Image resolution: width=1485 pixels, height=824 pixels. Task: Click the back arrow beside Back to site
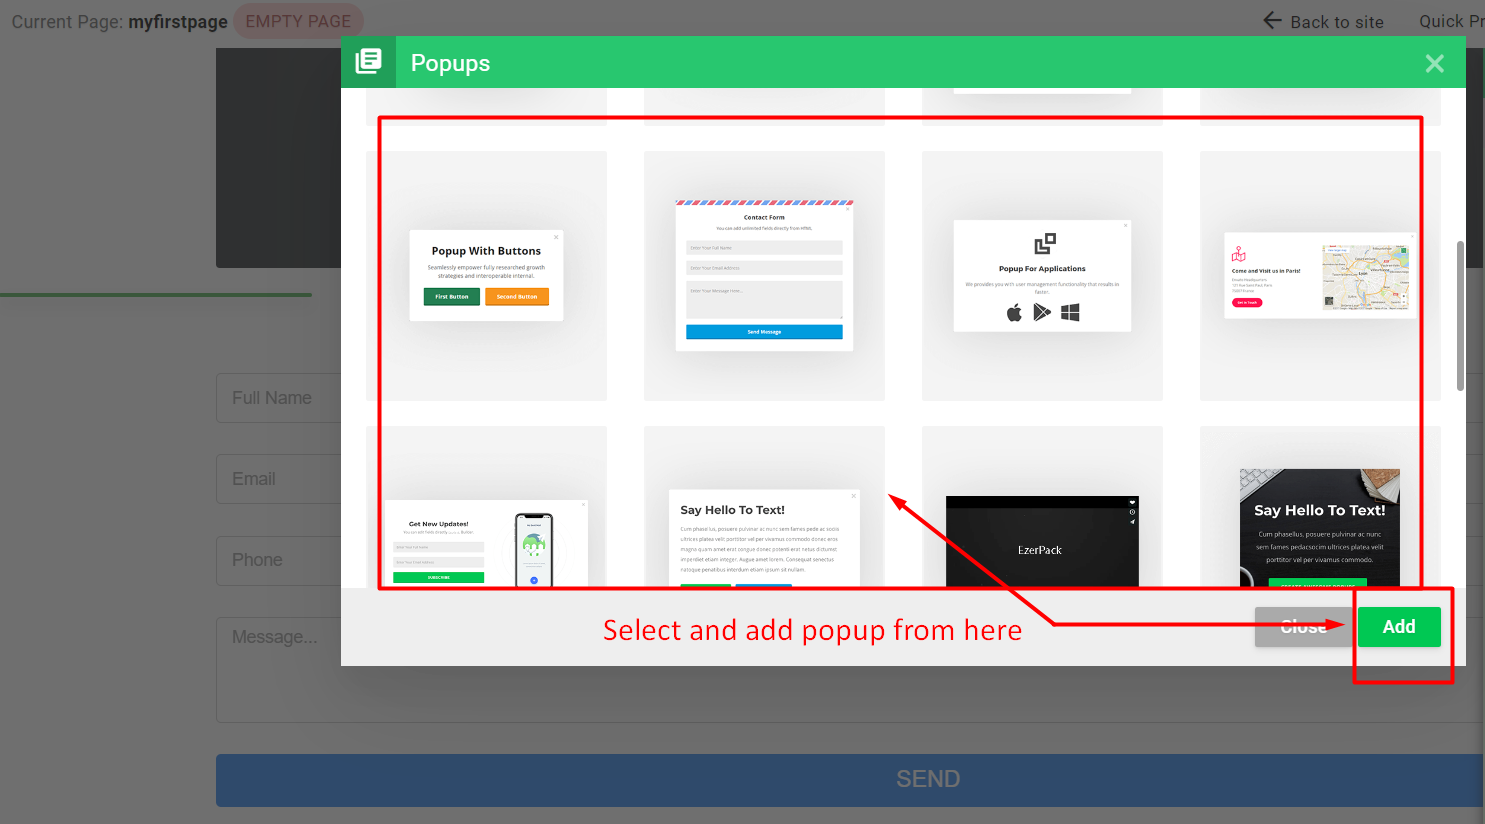(x=1271, y=20)
